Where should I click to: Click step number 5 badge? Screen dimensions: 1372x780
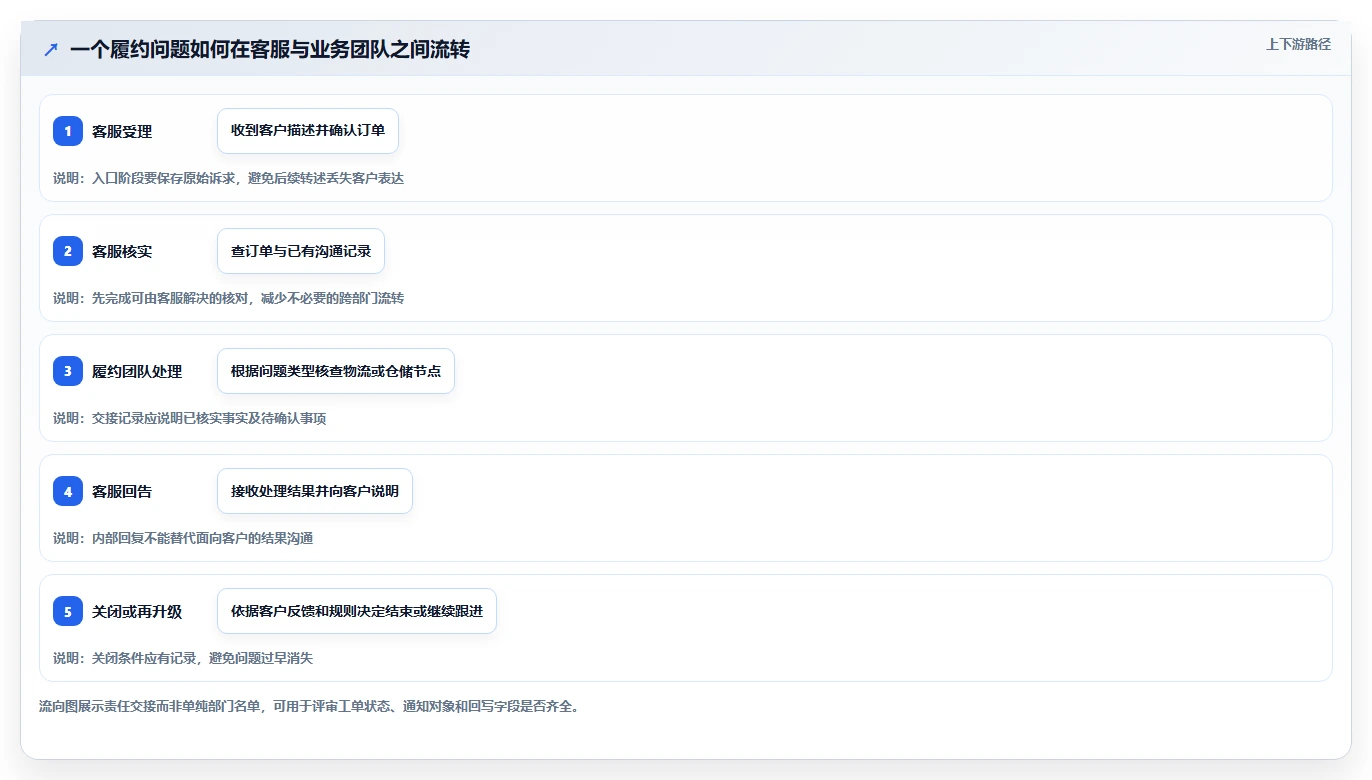coord(68,611)
